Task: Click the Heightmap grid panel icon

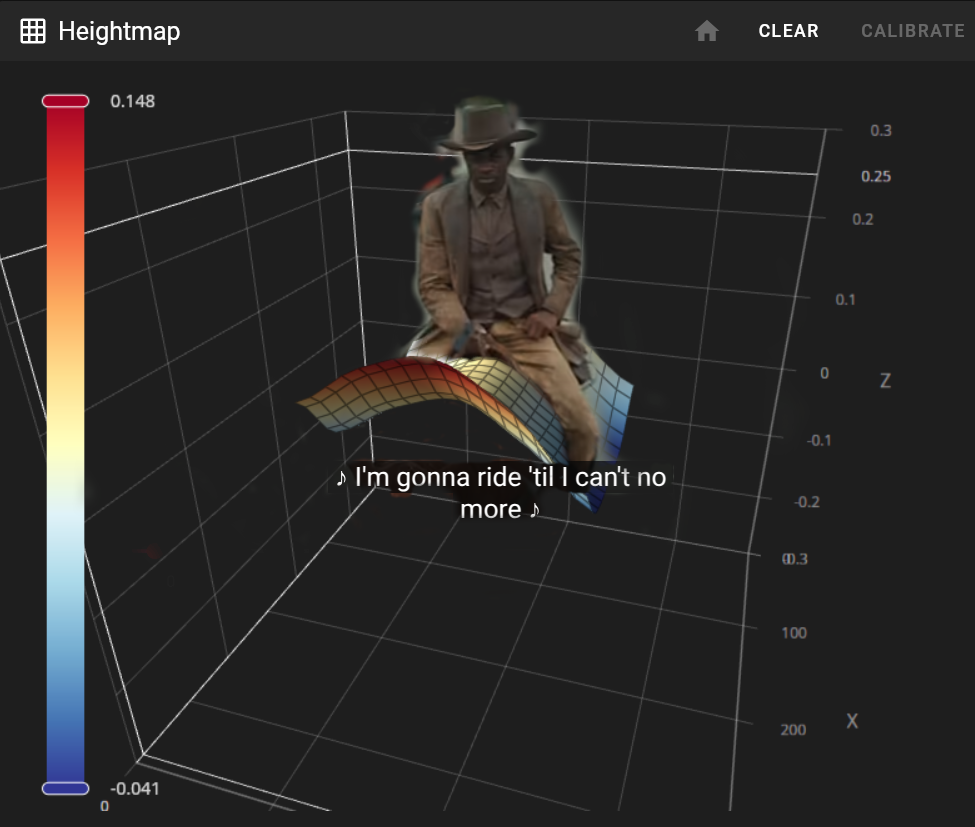Action: [33, 31]
